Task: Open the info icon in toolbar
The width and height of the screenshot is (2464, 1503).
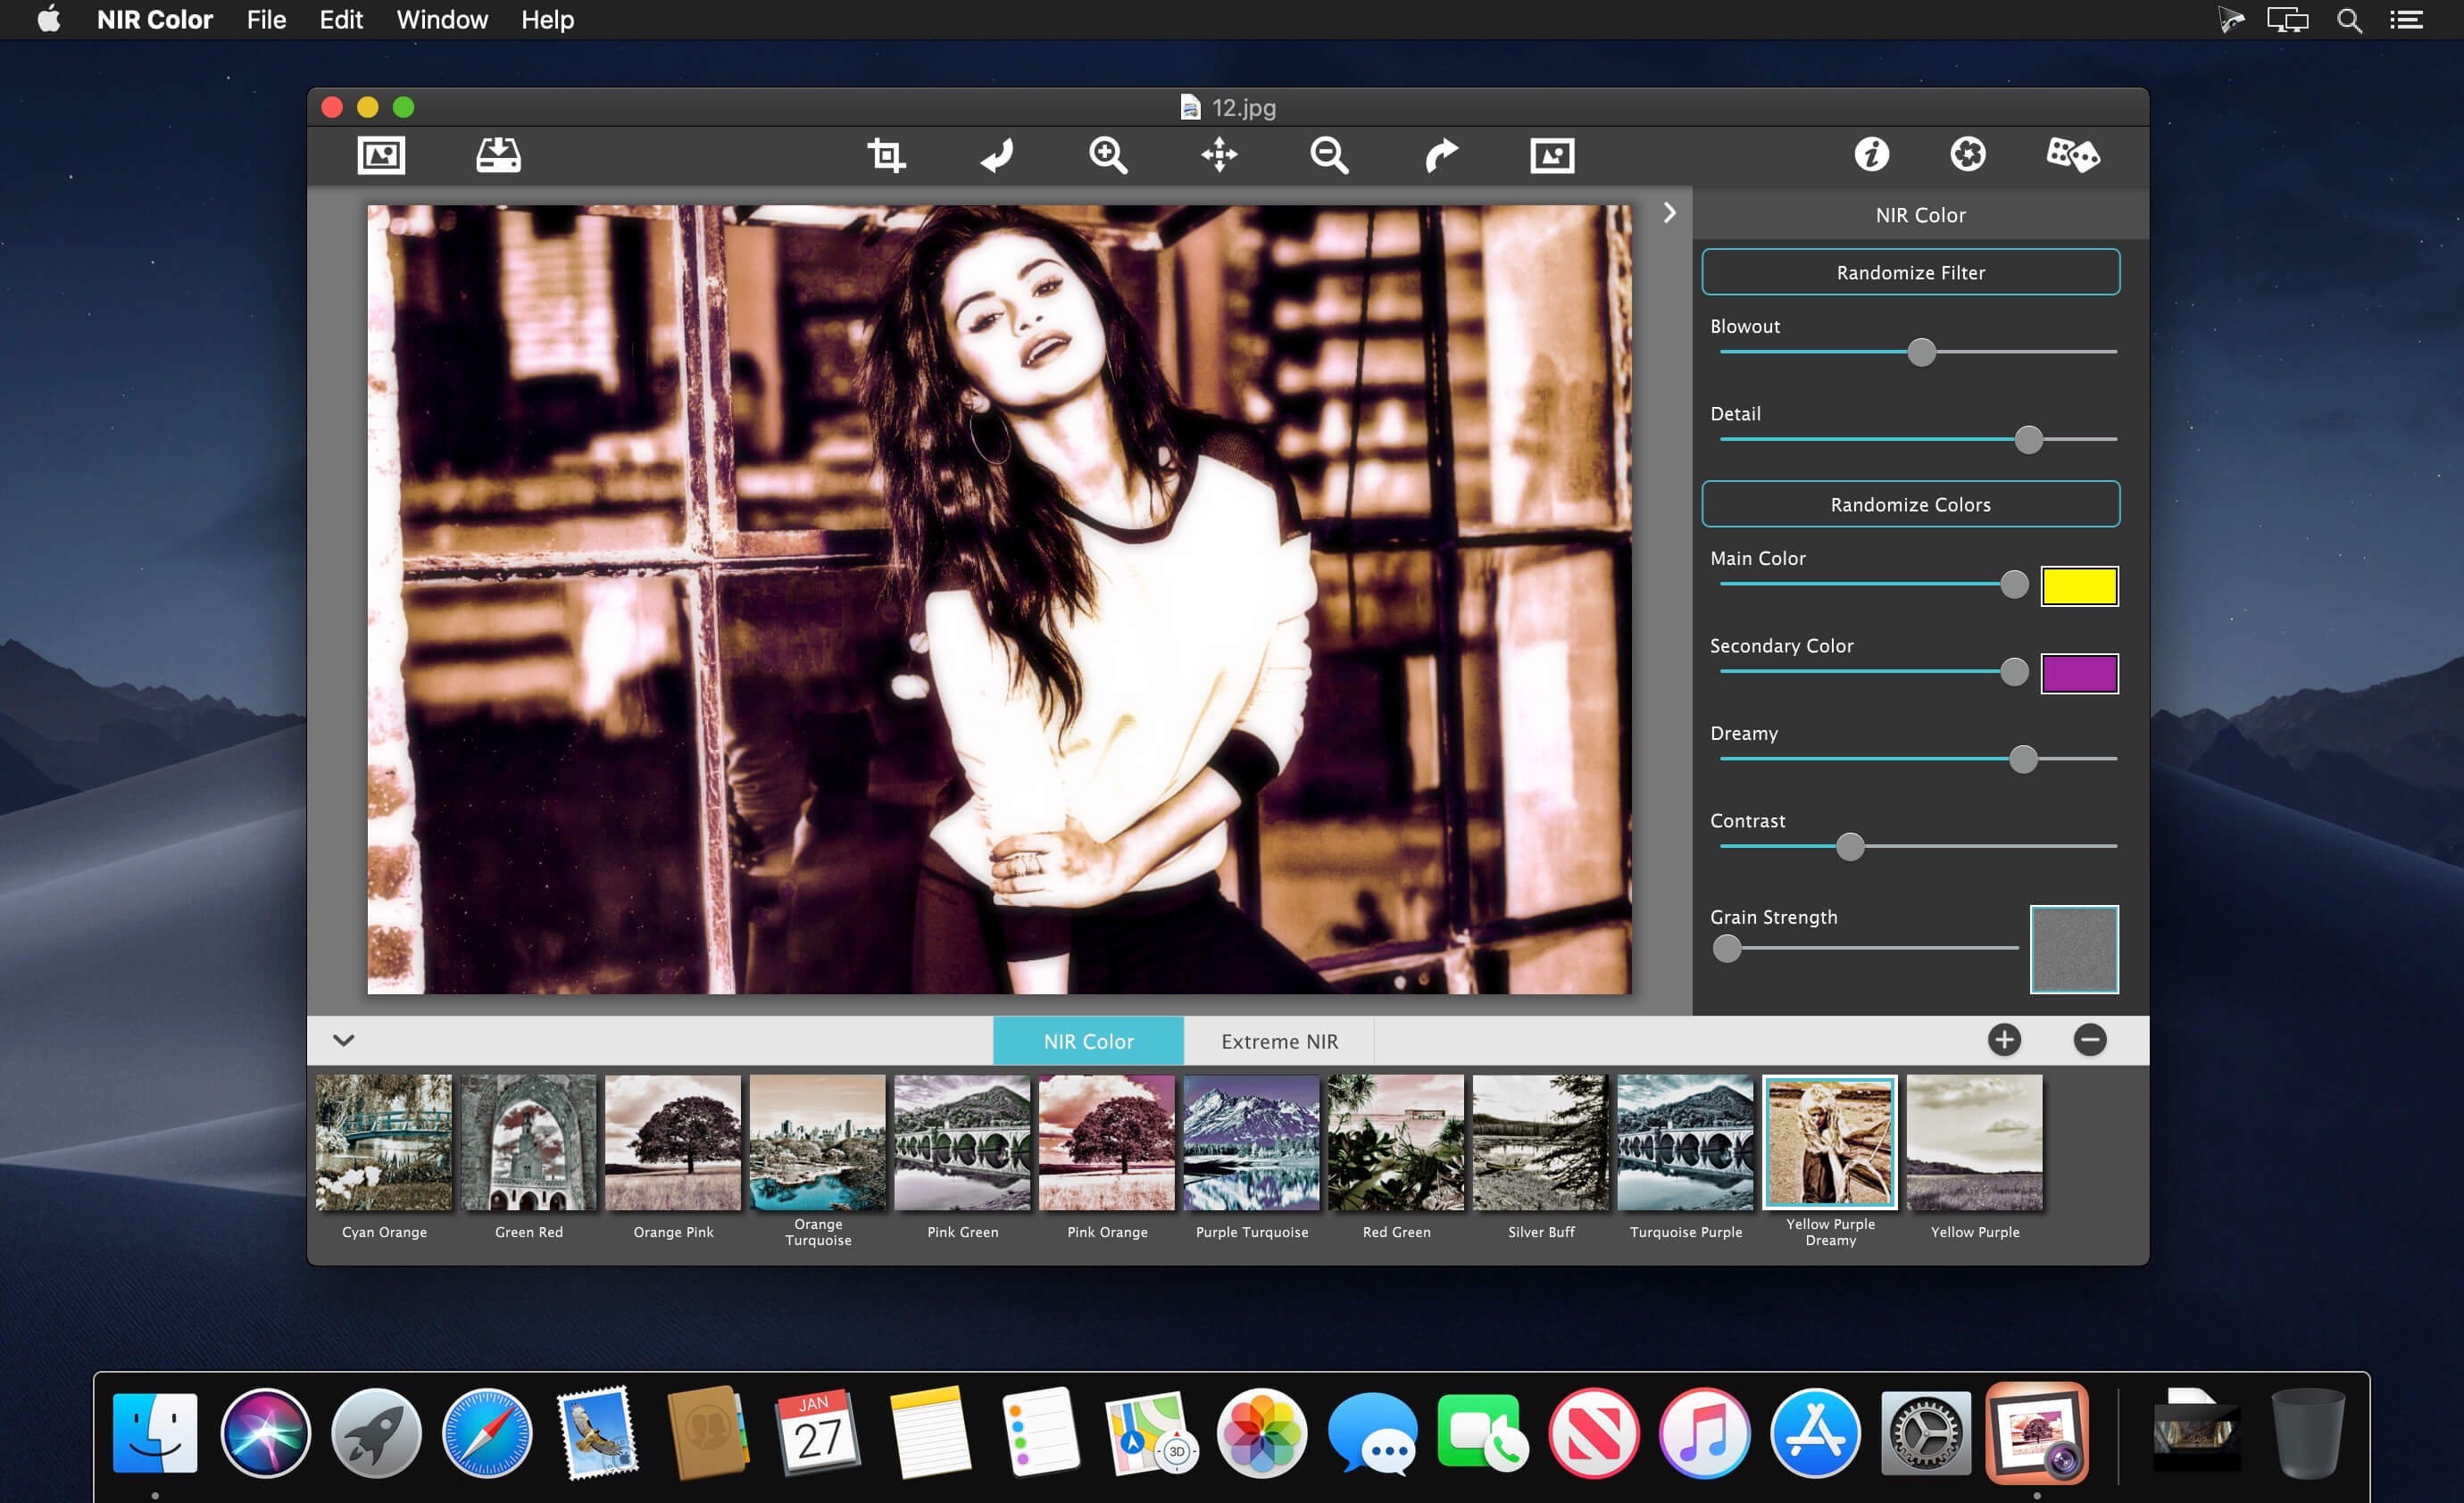Action: point(1871,155)
